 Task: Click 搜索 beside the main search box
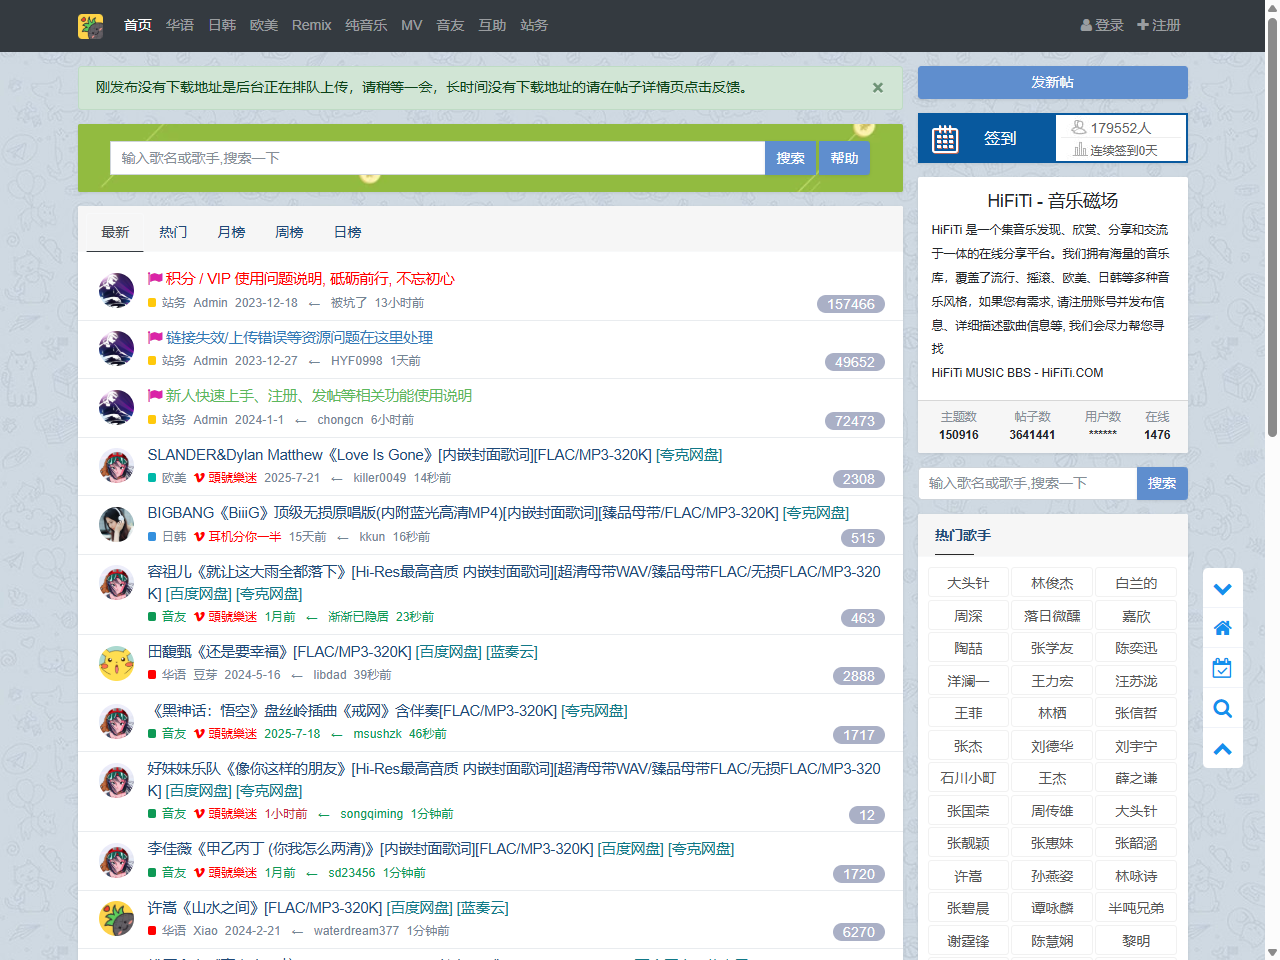tap(790, 158)
